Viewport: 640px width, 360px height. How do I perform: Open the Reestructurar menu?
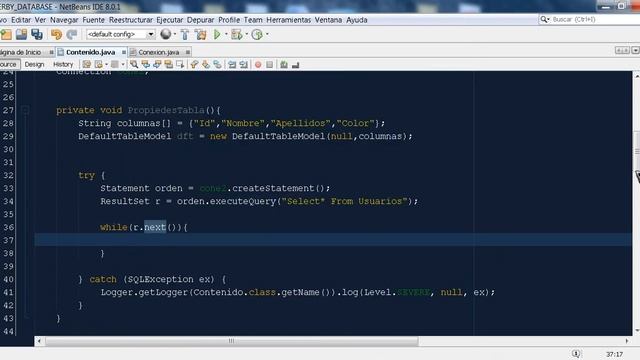pyautogui.click(x=131, y=20)
